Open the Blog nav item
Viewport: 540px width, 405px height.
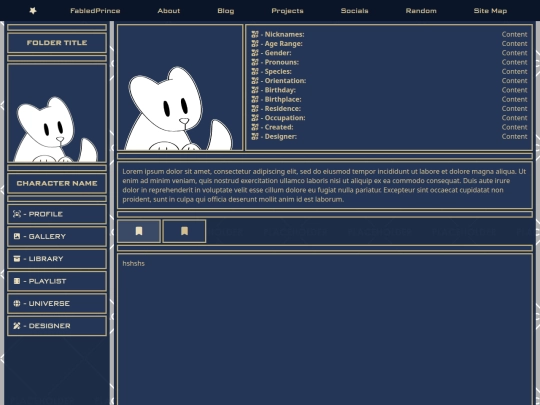click(226, 11)
